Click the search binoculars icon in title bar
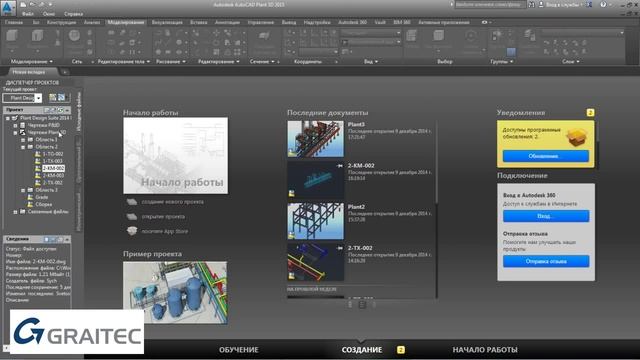The height and width of the screenshot is (360, 640). (x=531, y=4)
